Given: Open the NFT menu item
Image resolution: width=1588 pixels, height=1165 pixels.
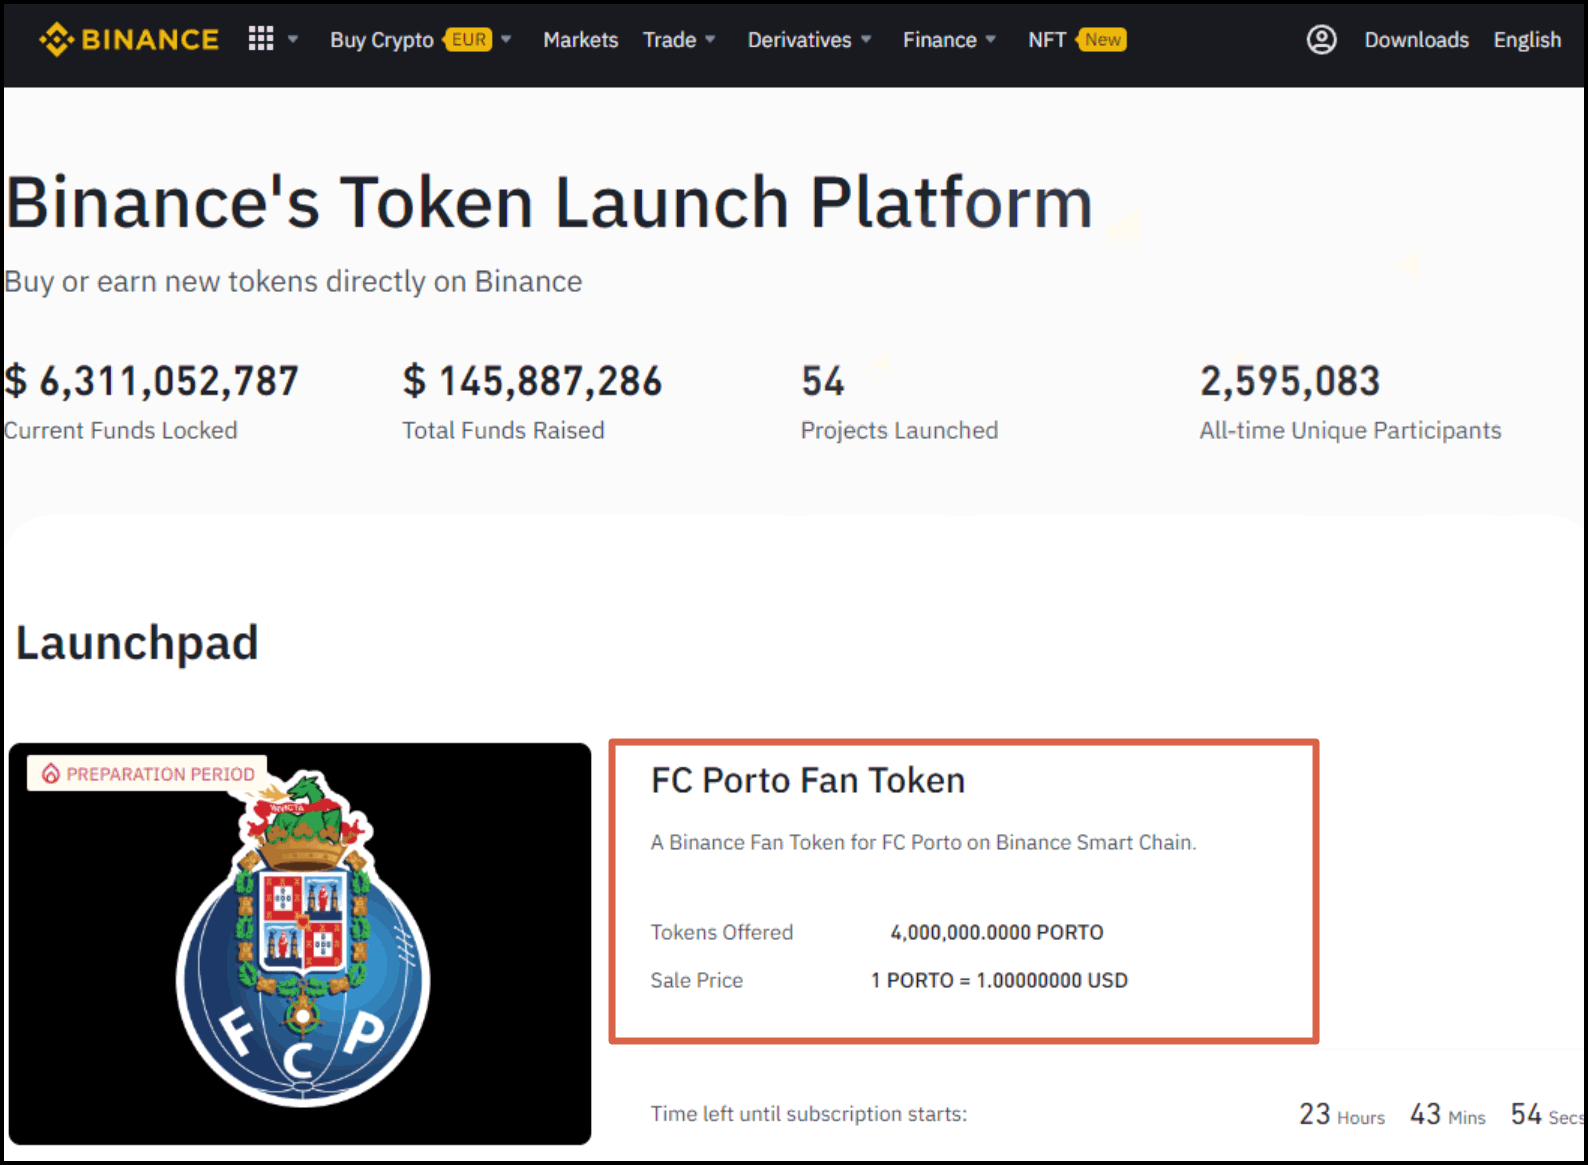Looking at the screenshot, I should click(1046, 40).
